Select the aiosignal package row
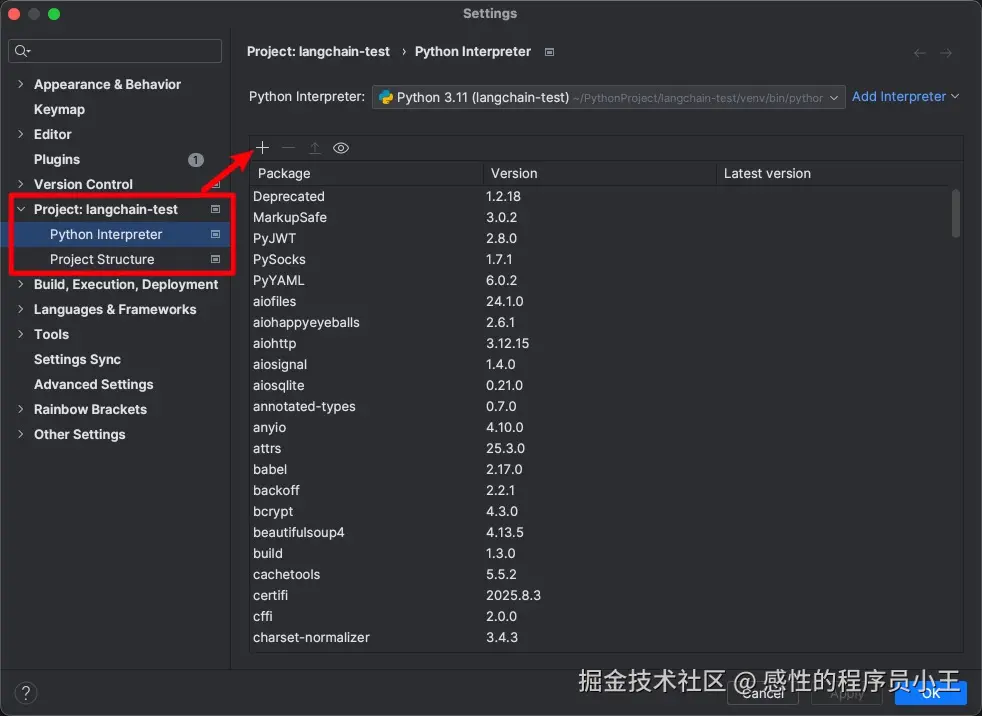The width and height of the screenshot is (982, 716). (x=600, y=365)
